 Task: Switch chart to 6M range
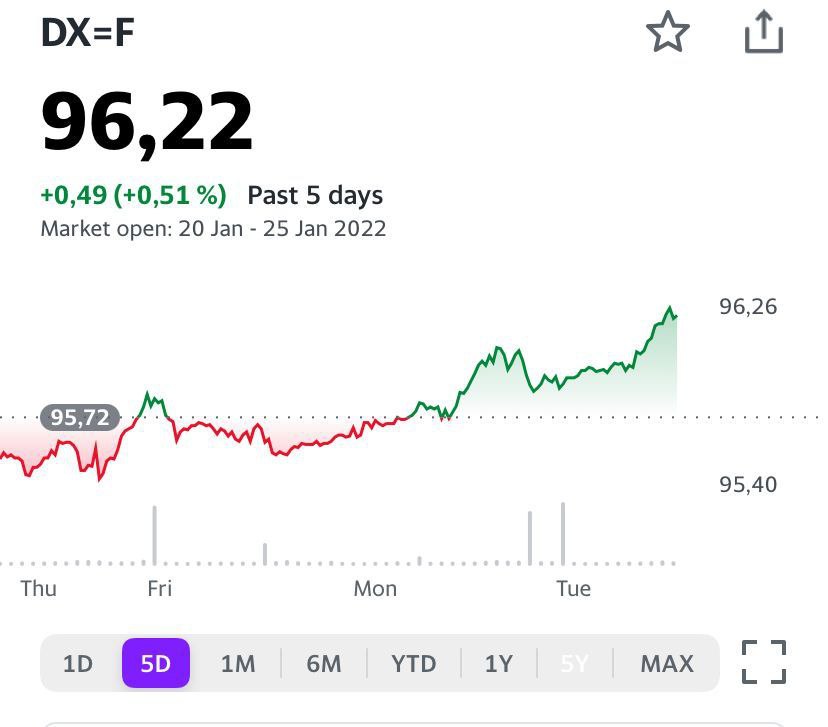324,663
